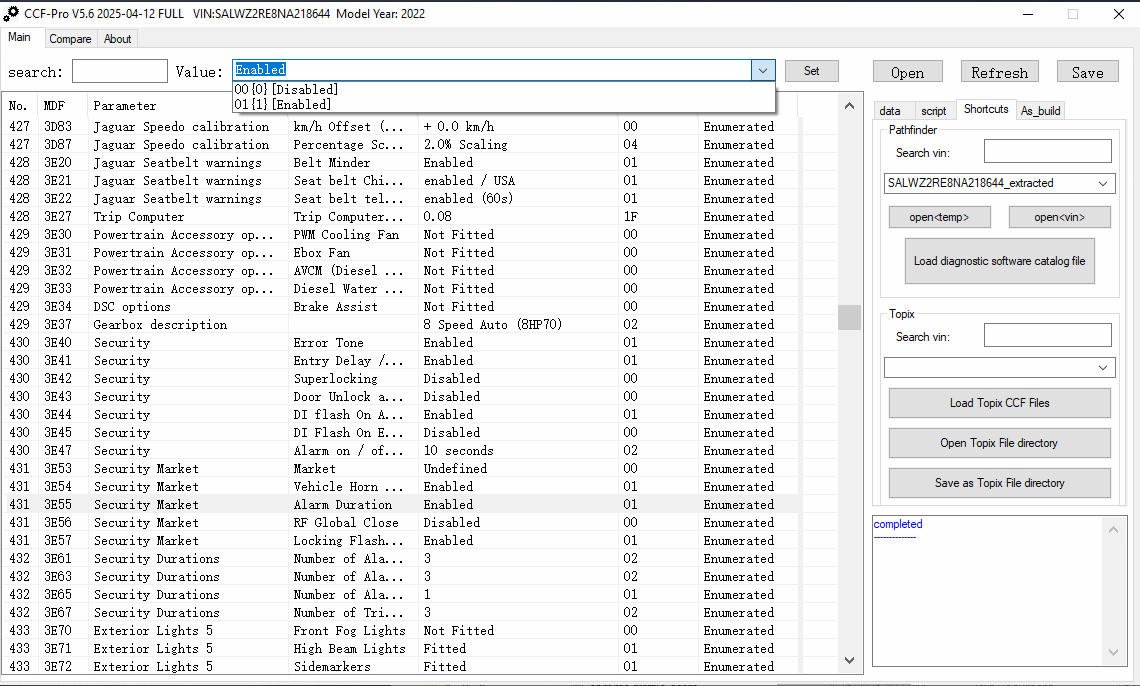The width and height of the screenshot is (1140, 686).
Task: Close the CCF-Pro window
Action: [x=1119, y=14]
